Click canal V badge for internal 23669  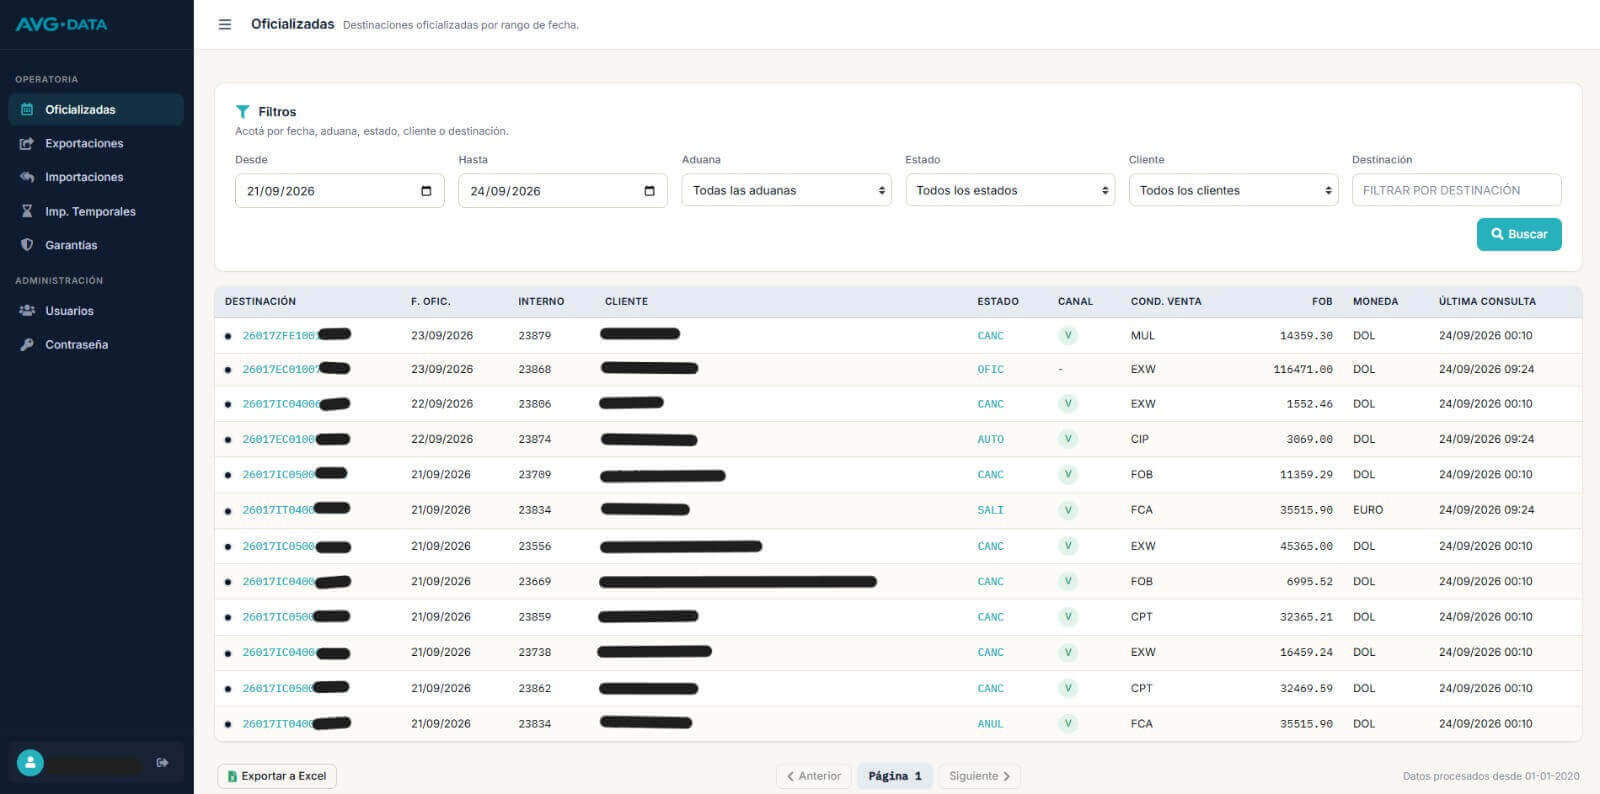coord(1068,581)
